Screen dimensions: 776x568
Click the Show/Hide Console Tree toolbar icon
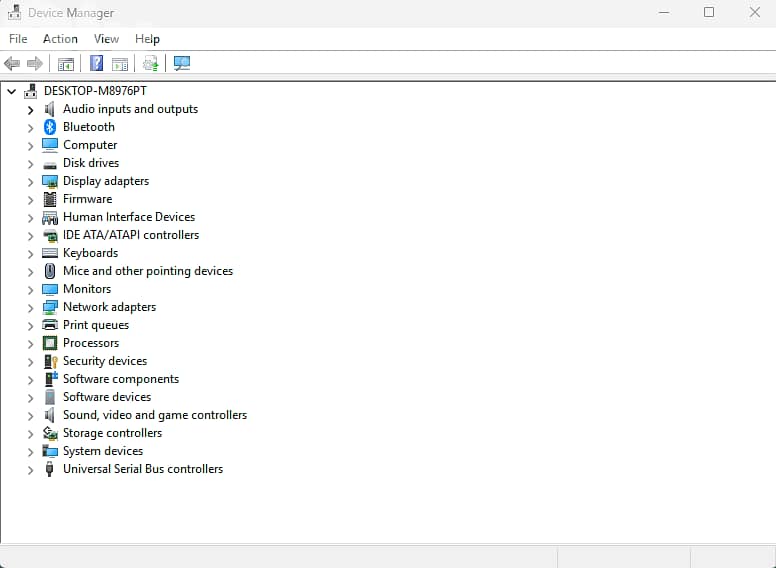(x=66, y=63)
